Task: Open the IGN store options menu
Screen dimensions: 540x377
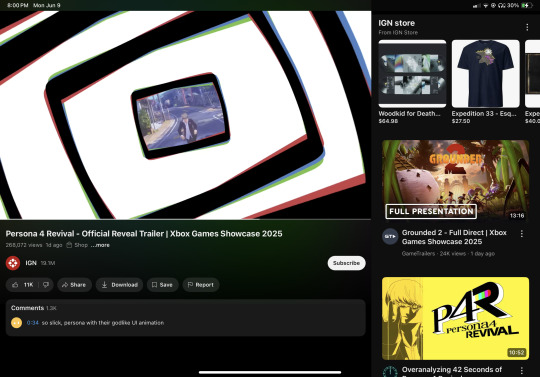Action: click(x=527, y=27)
